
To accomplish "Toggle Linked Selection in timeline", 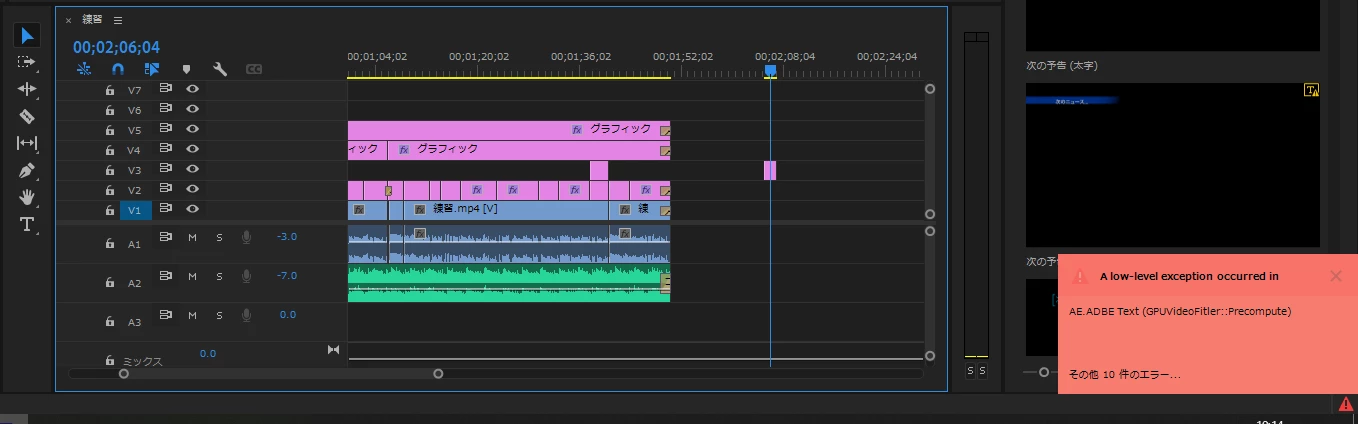I will tap(152, 69).
